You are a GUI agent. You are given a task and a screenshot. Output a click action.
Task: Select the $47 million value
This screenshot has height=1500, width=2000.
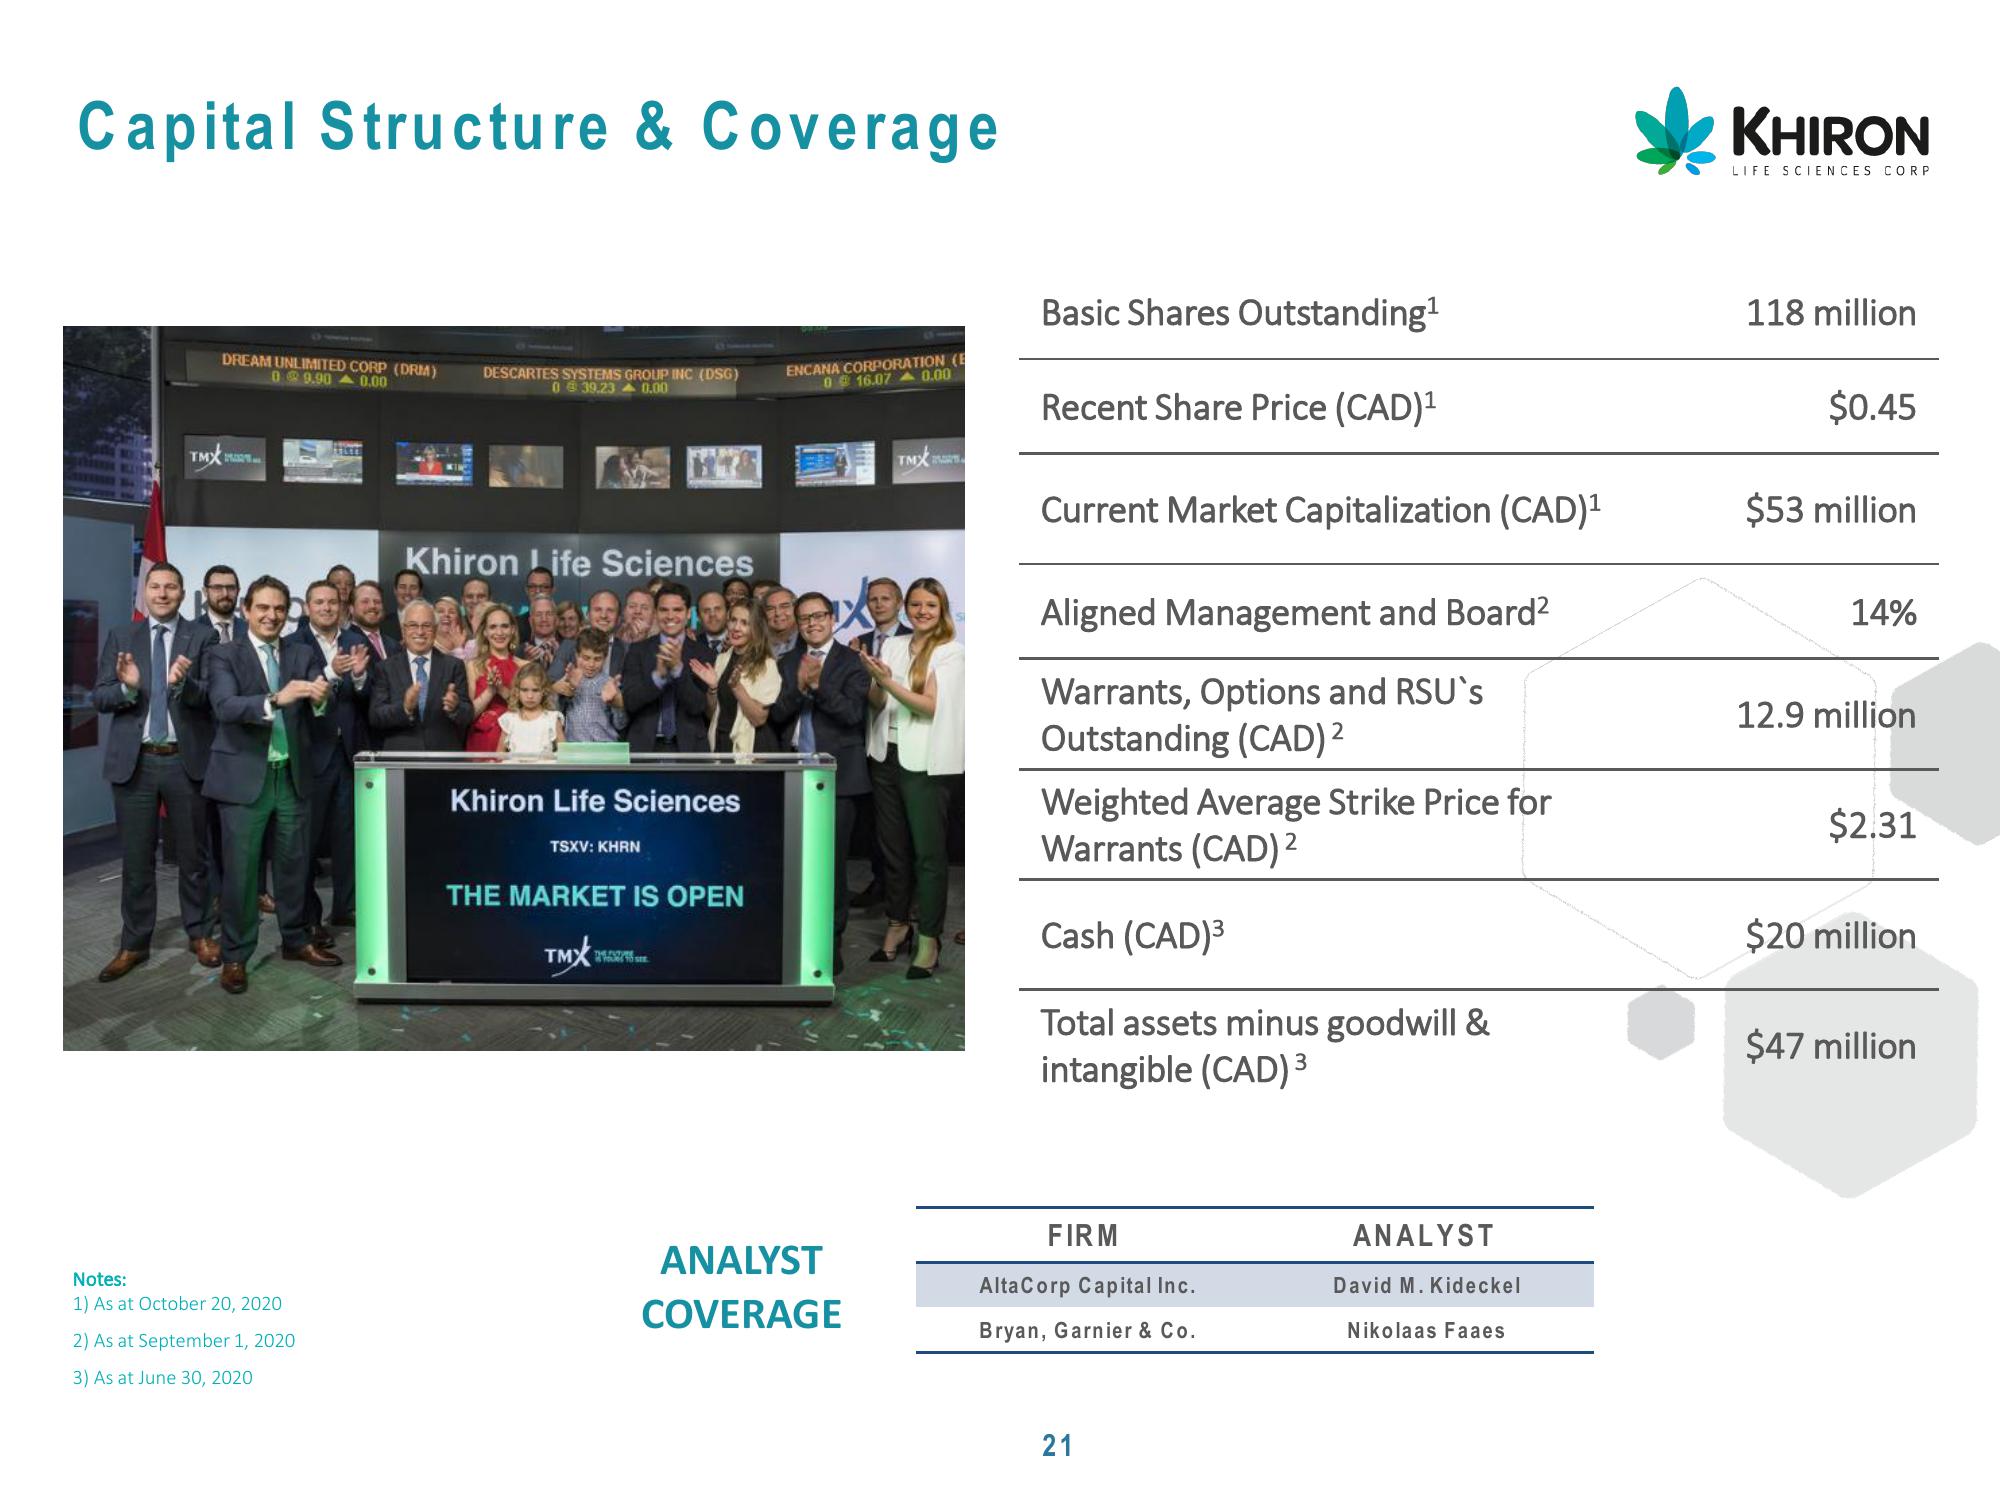click(x=1830, y=1046)
